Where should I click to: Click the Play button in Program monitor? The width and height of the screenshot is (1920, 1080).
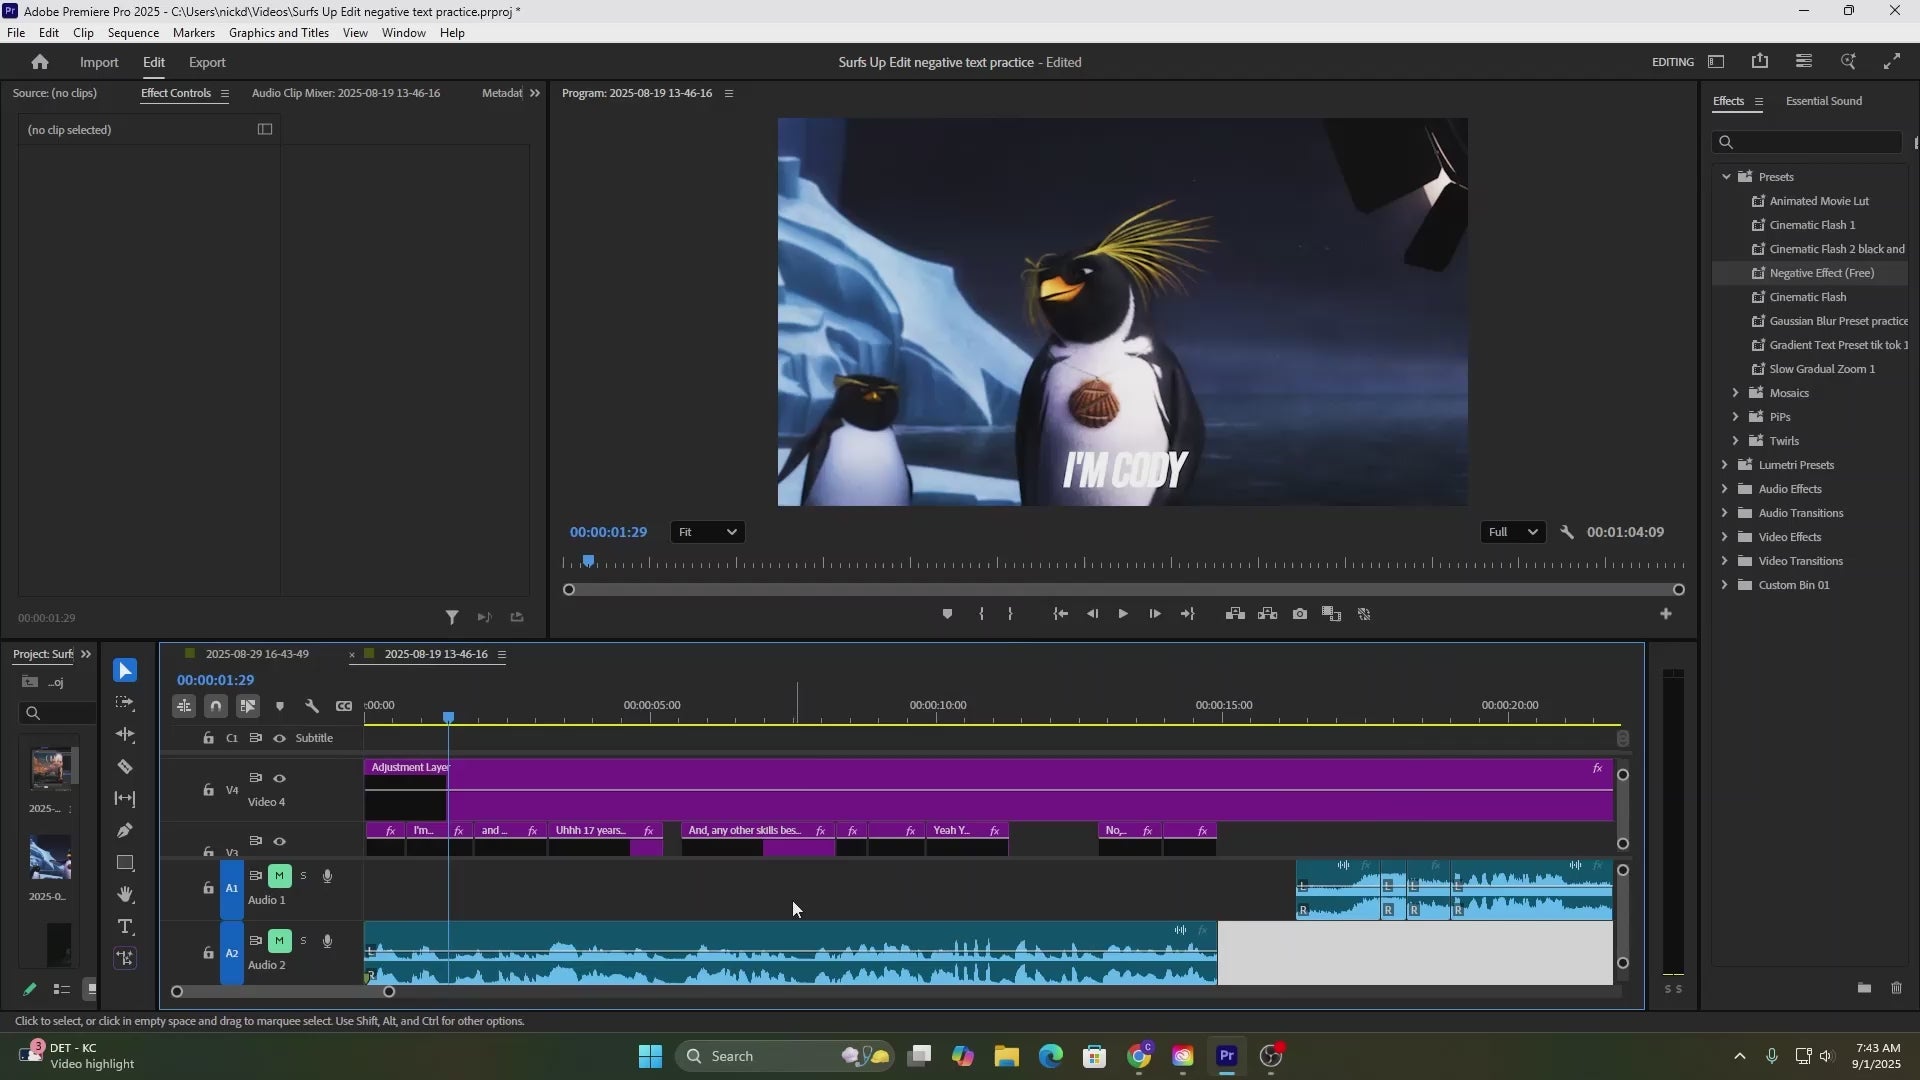pos(1123,614)
